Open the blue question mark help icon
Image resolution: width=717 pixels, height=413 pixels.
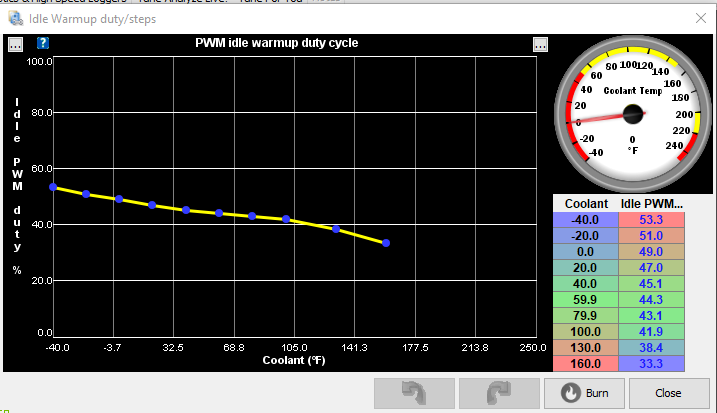click(43, 43)
